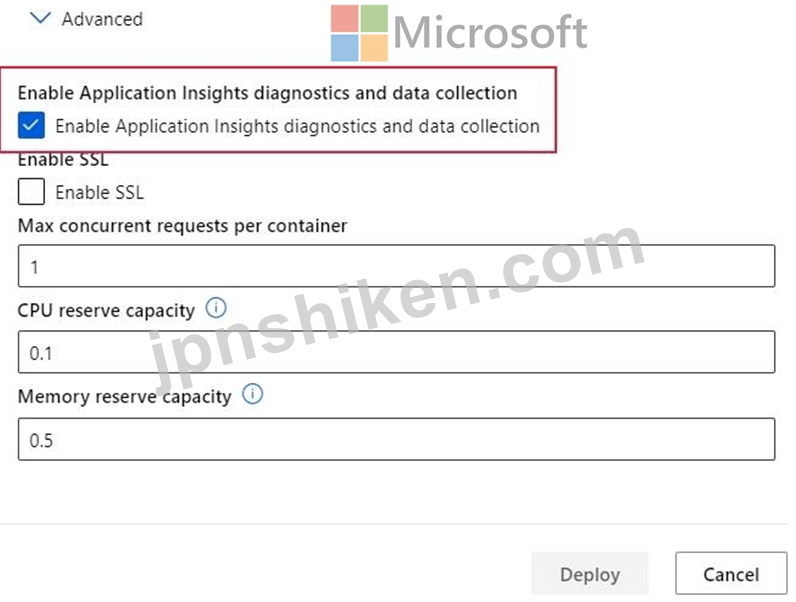Show info for CPU reserve capacity
Image resolution: width=796 pixels, height=602 pixels.
click(x=216, y=308)
